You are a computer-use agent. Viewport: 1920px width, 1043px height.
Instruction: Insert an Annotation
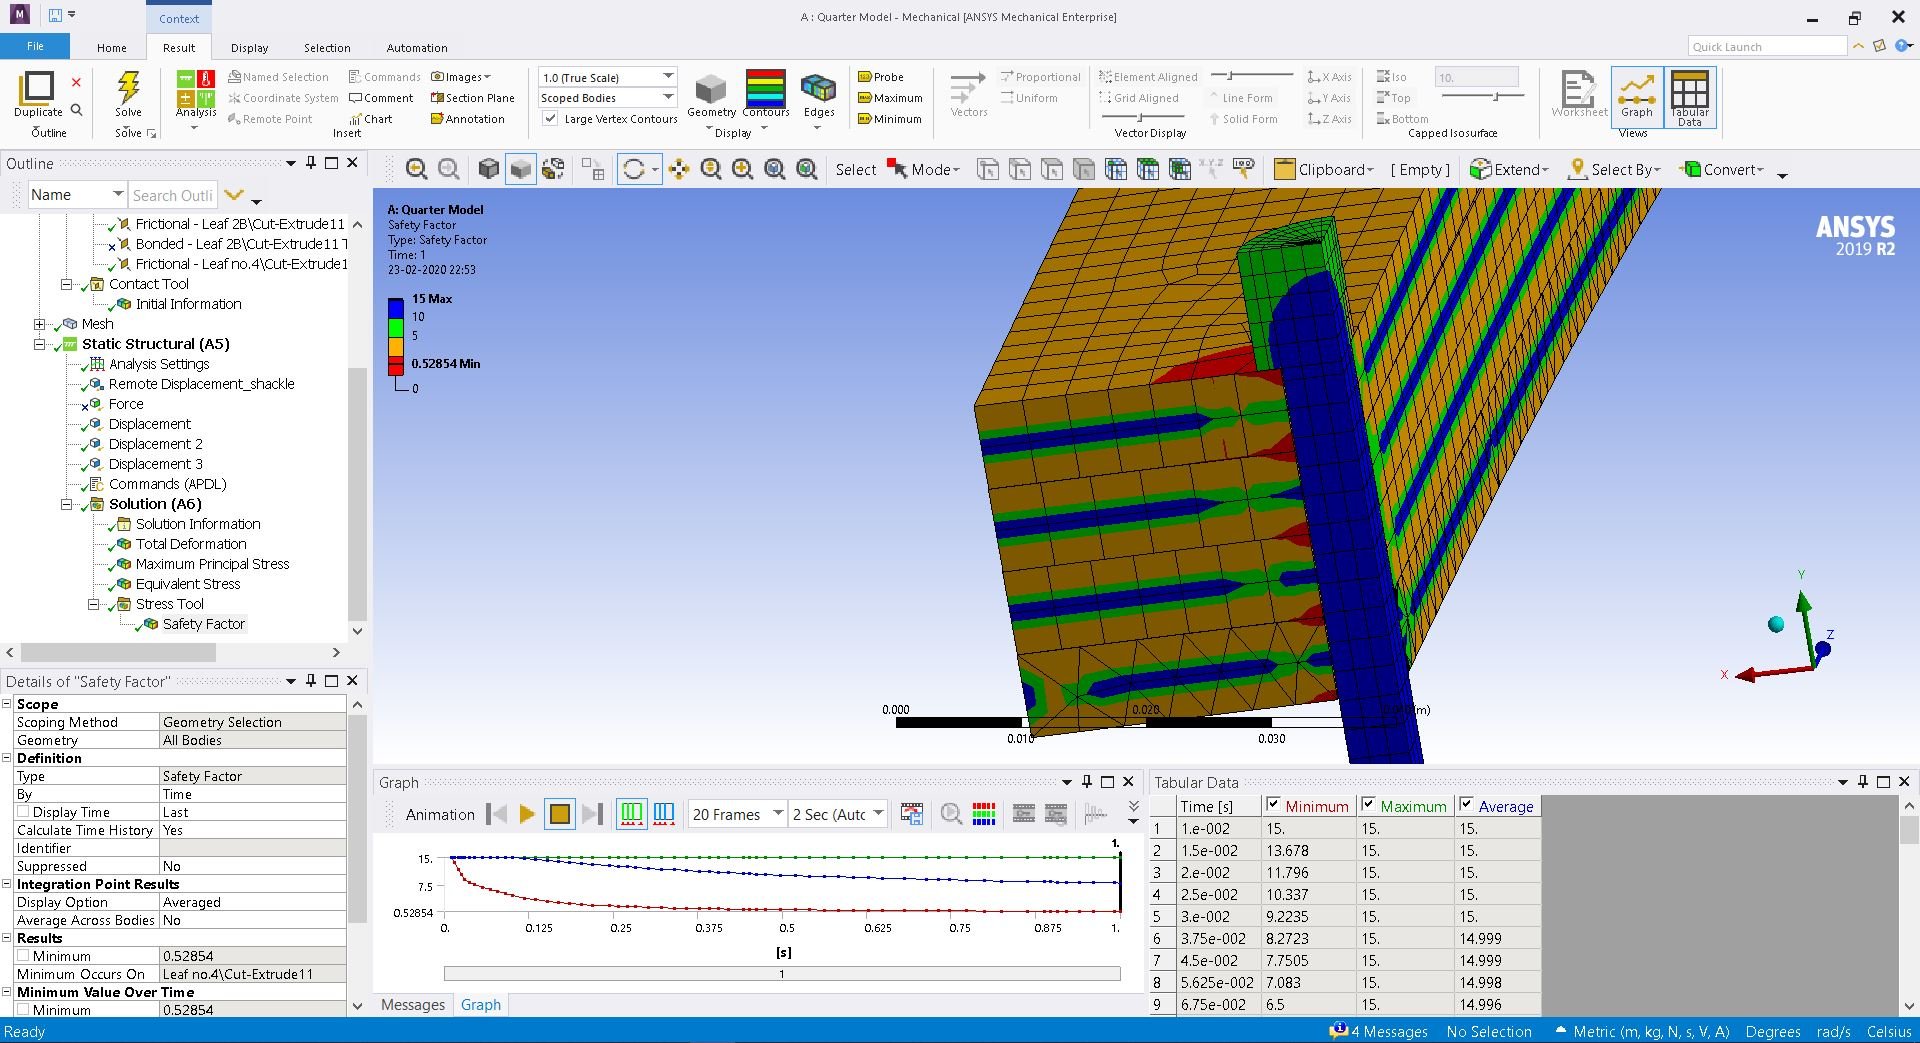tap(468, 119)
